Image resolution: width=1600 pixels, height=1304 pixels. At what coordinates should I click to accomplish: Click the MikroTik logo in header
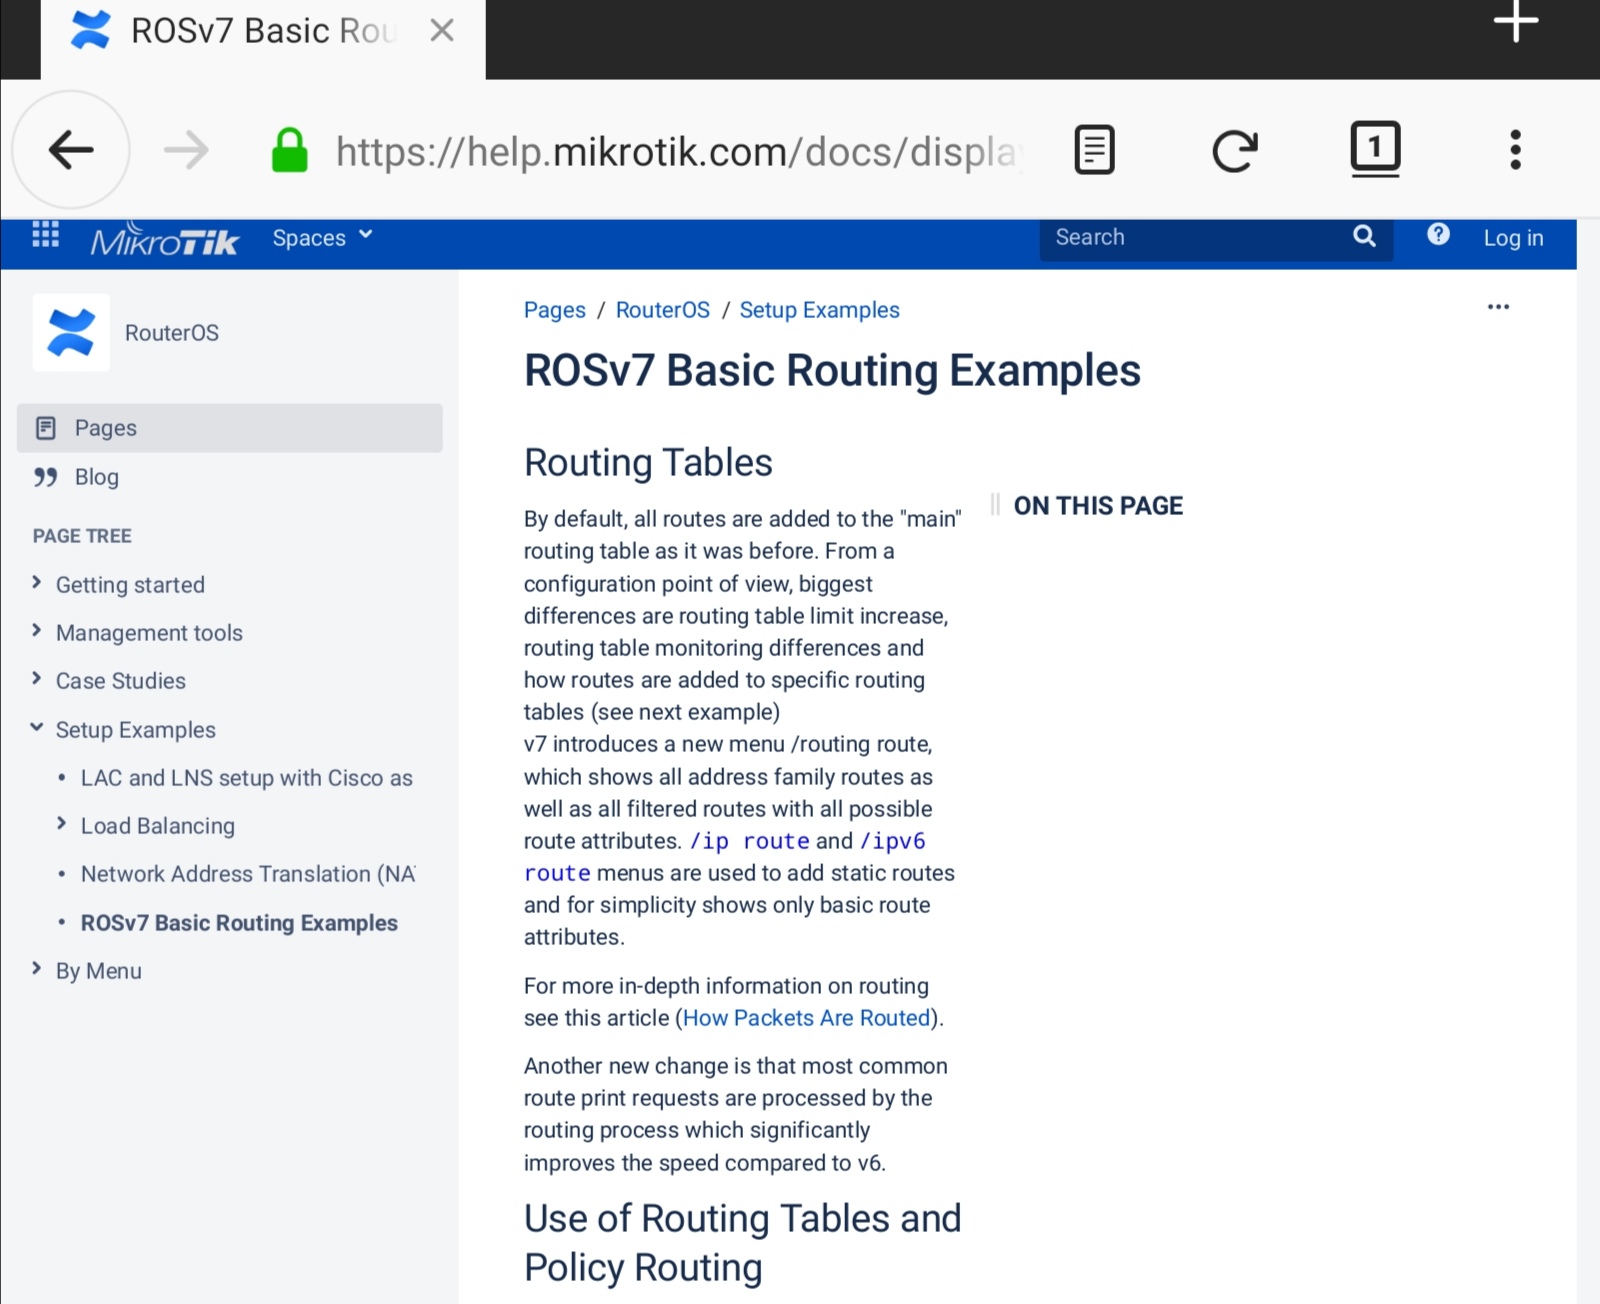point(164,240)
